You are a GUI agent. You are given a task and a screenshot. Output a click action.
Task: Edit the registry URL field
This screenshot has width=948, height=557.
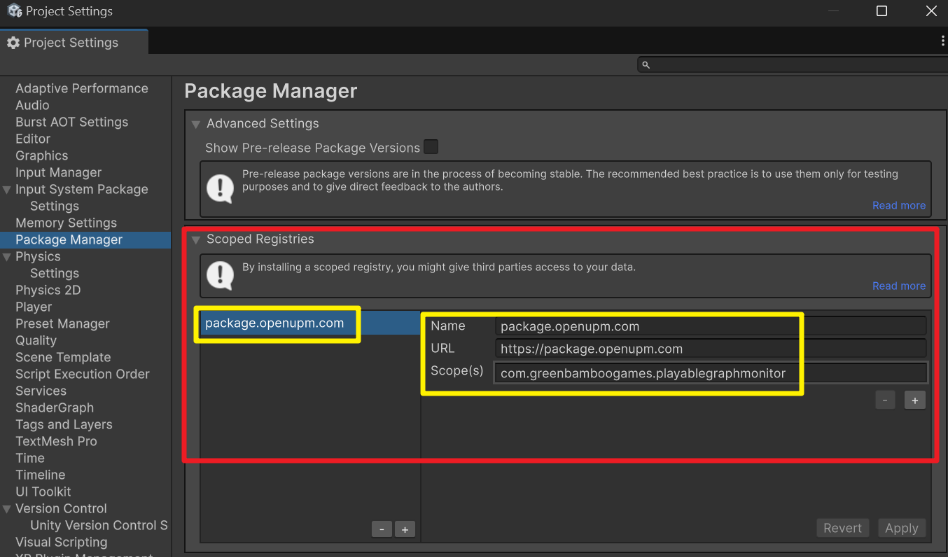710,349
